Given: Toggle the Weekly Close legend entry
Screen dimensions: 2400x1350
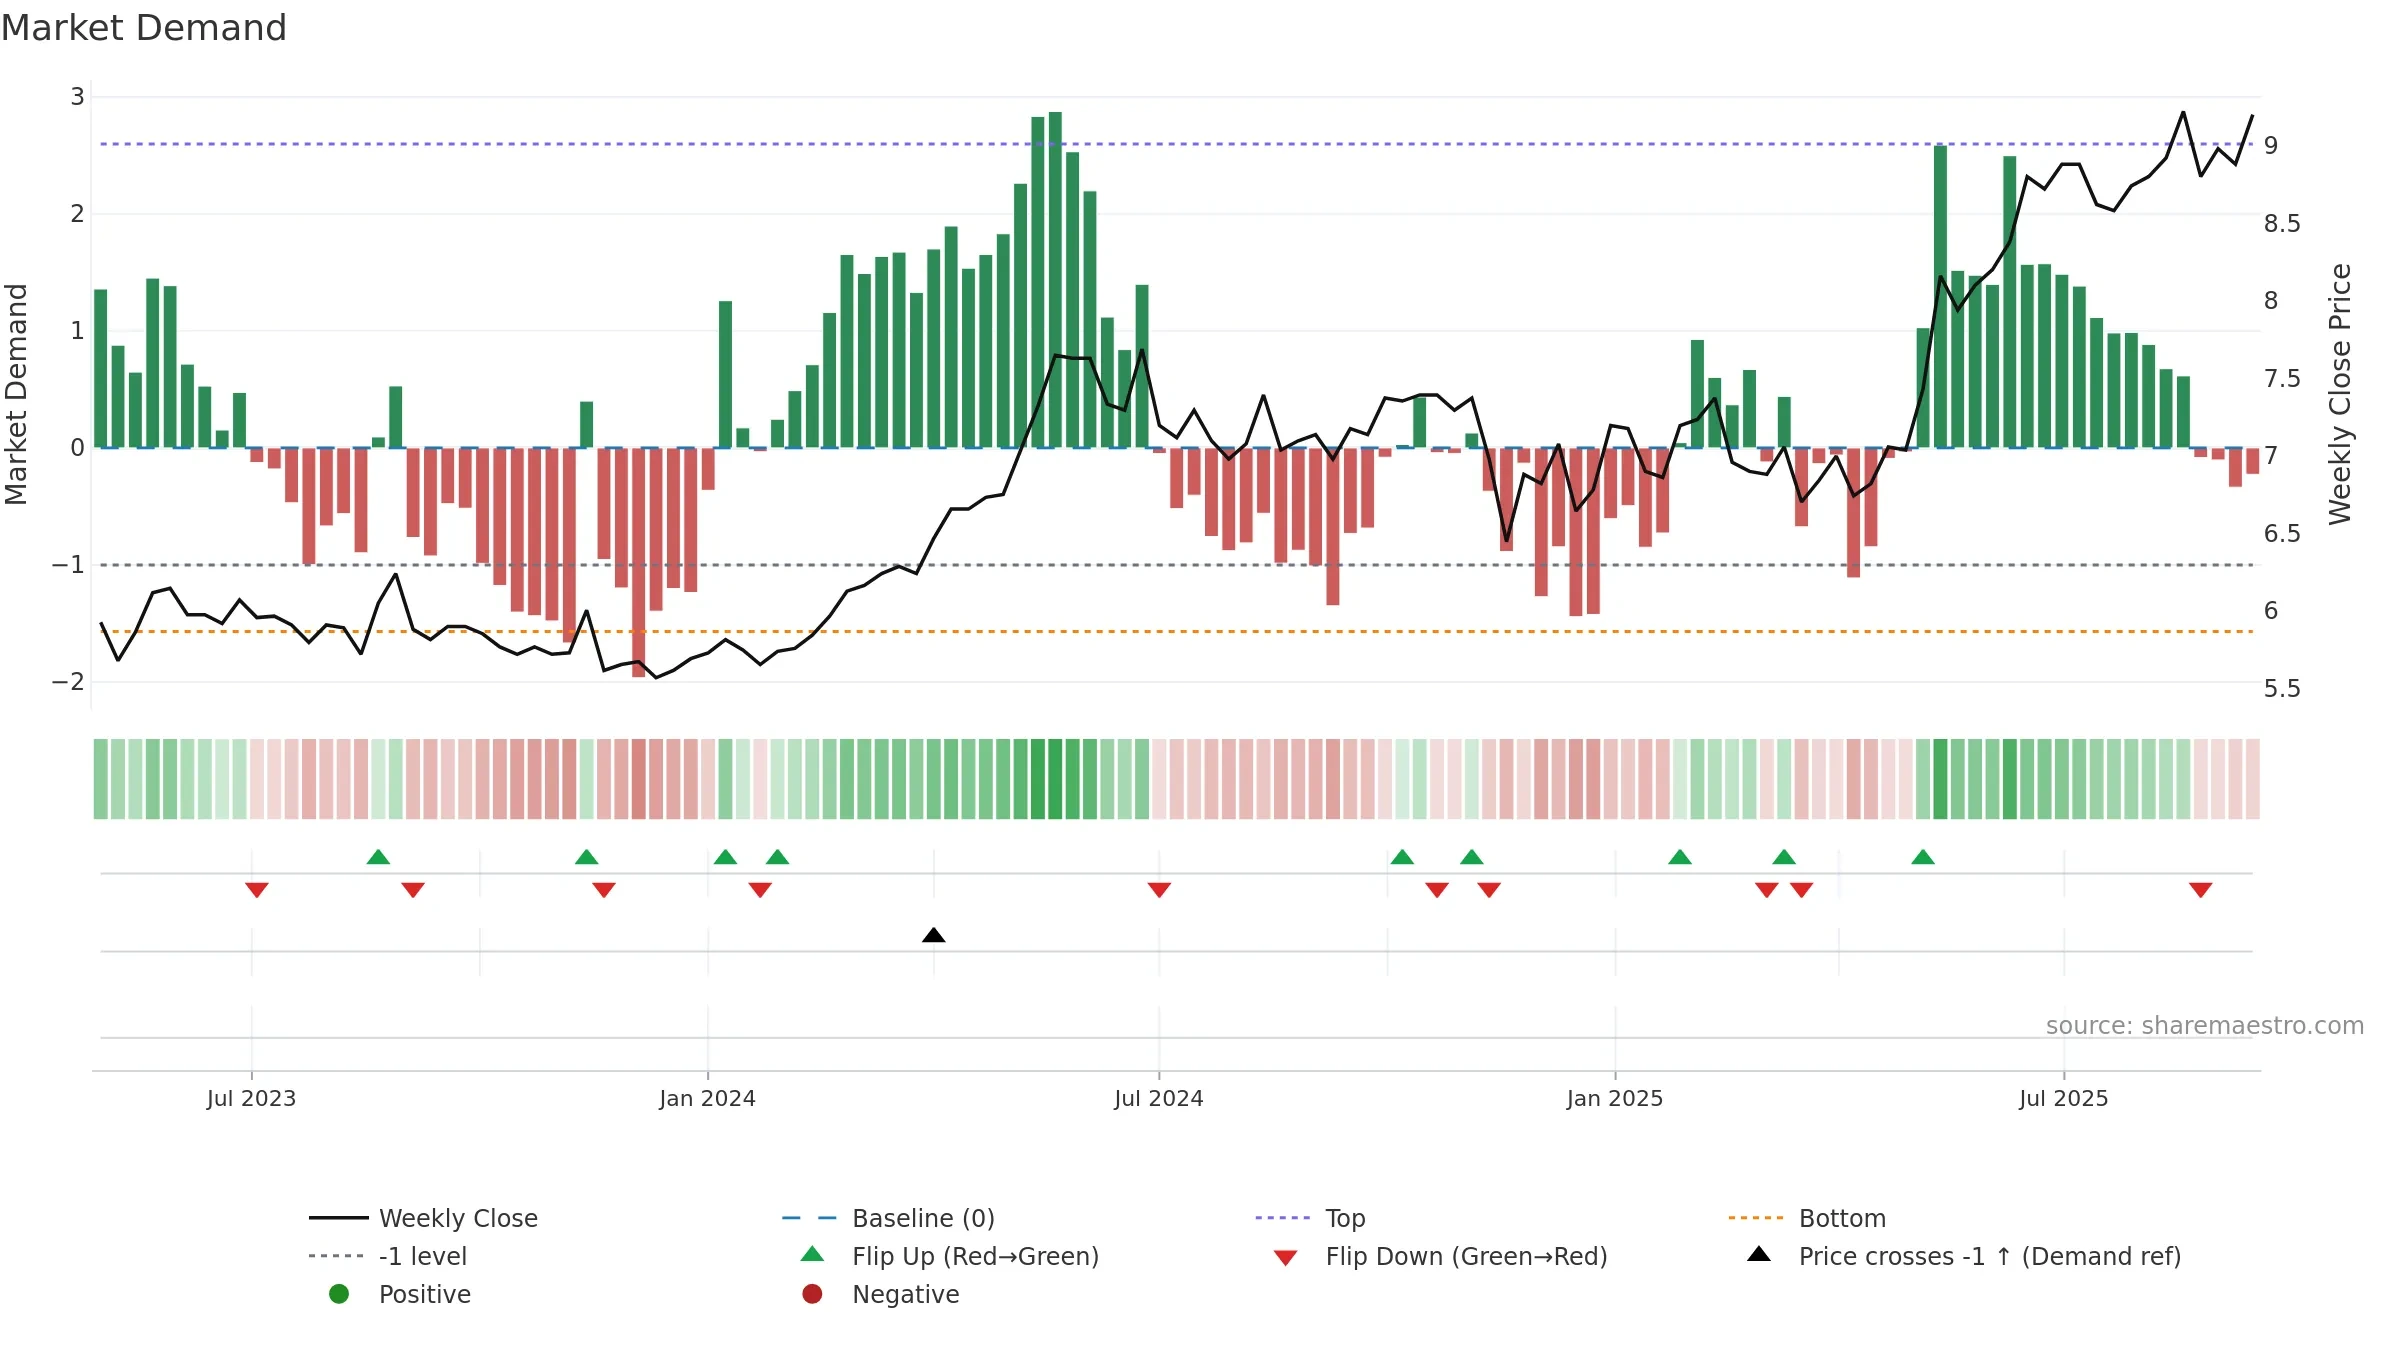Looking at the screenshot, I should pos(424,1218).
